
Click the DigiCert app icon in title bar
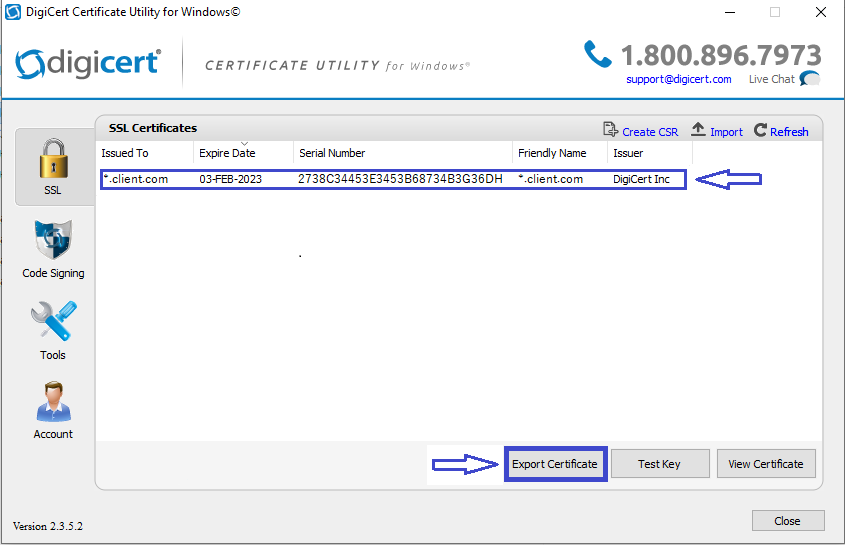pyautogui.click(x=12, y=12)
